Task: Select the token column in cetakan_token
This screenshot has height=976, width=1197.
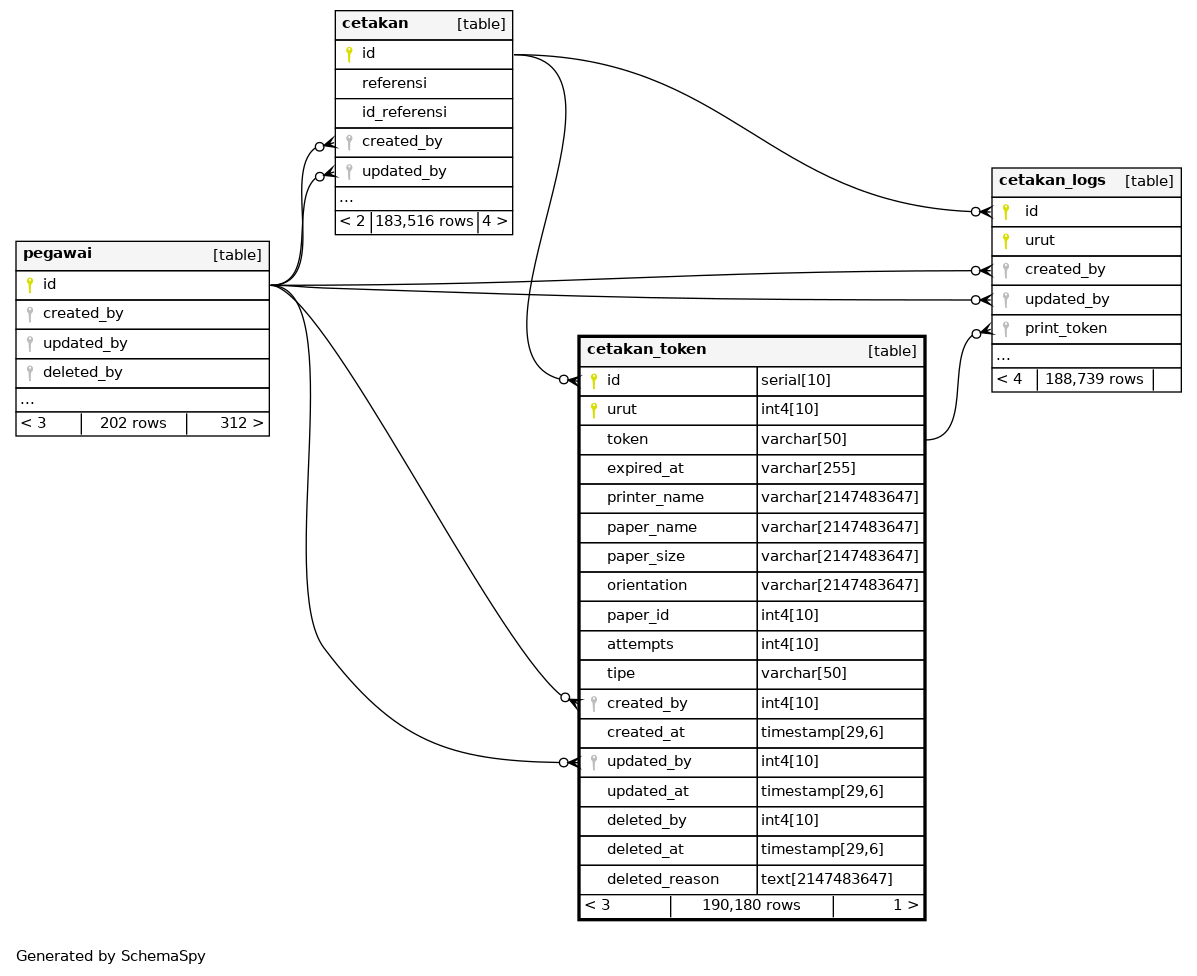Action: 627,439
